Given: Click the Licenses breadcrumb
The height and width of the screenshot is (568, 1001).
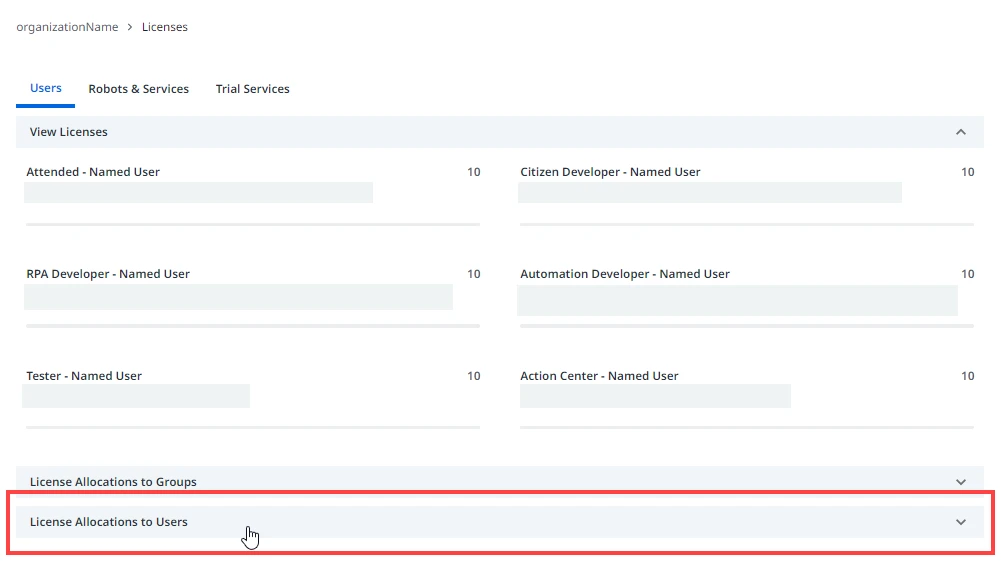Looking at the screenshot, I should click(165, 27).
